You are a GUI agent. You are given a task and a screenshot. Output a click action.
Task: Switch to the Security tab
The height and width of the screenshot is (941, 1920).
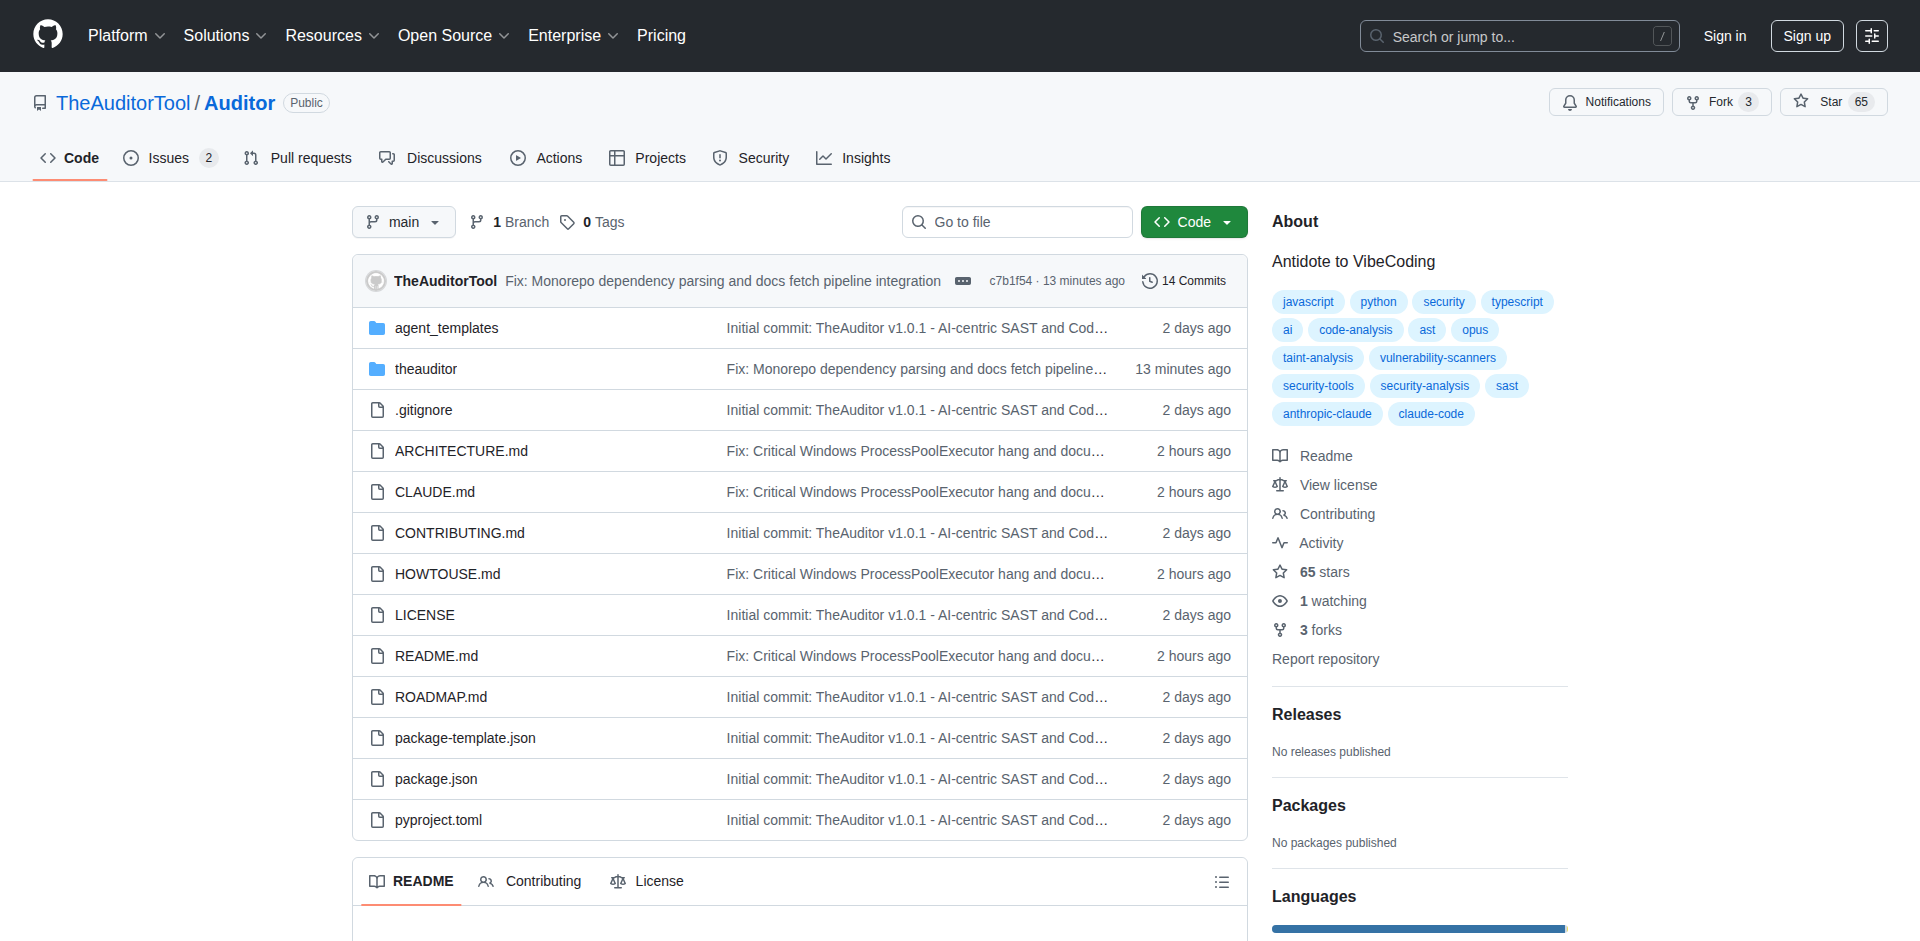pyautogui.click(x=751, y=158)
